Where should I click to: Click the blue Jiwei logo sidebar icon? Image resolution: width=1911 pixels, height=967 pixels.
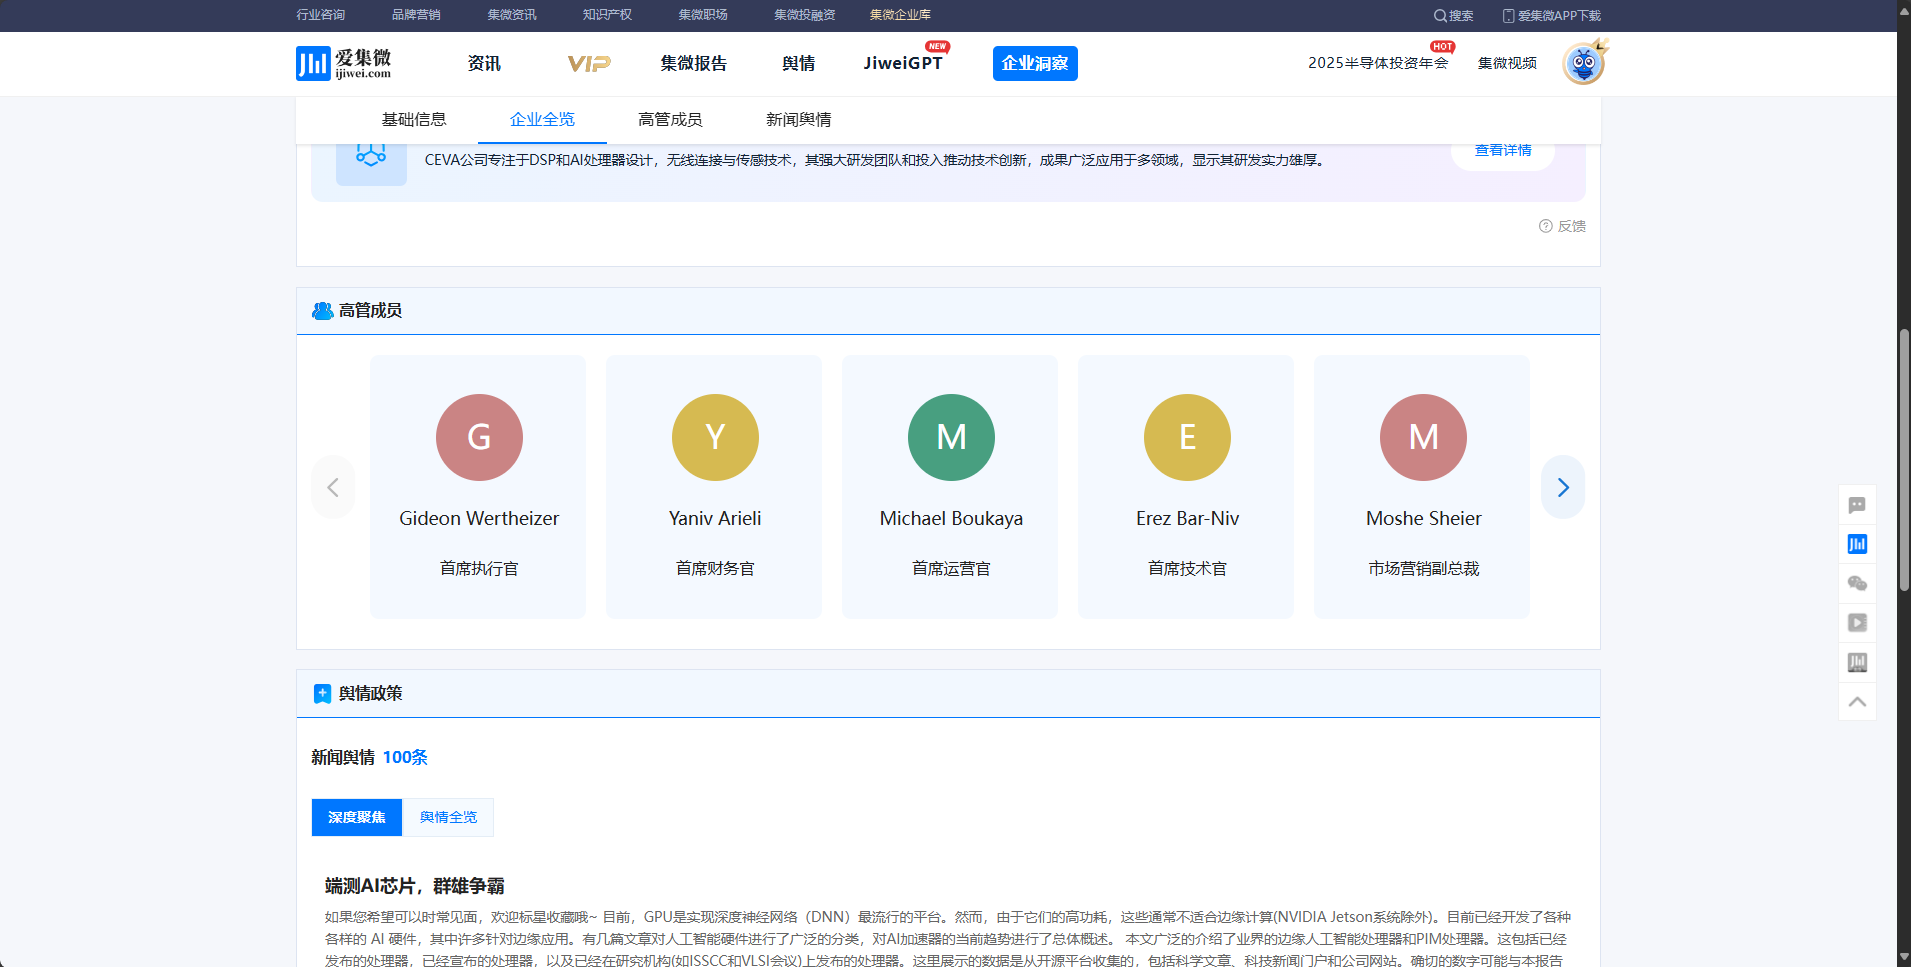tap(1857, 544)
